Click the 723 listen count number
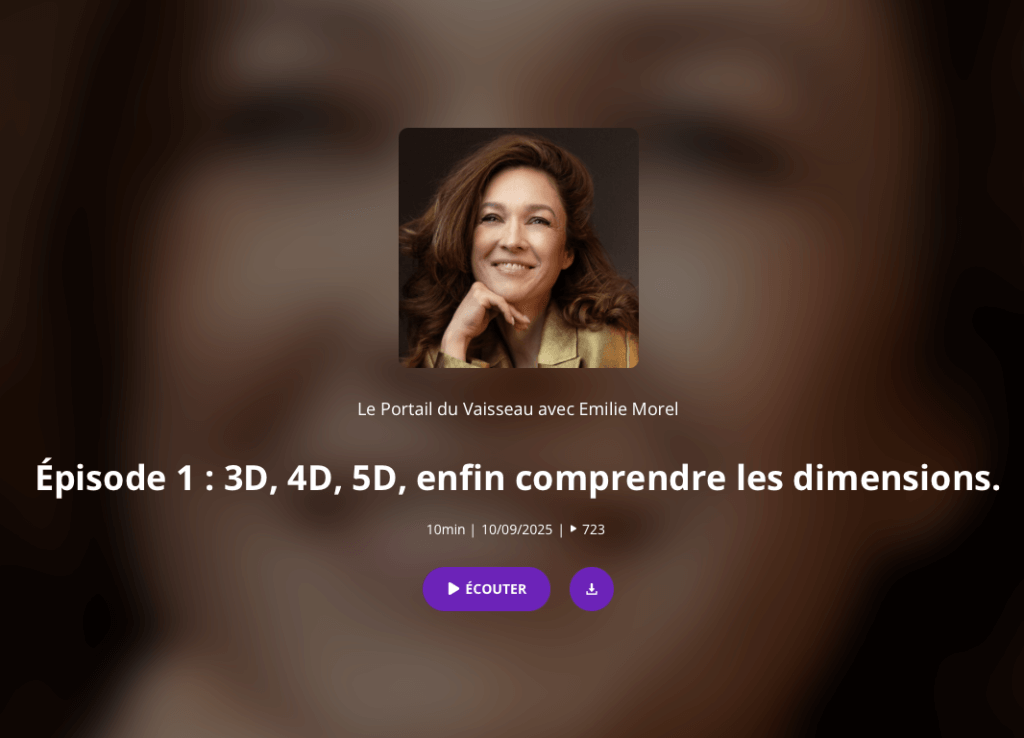Screen dimensions: 1024x738 tap(593, 530)
